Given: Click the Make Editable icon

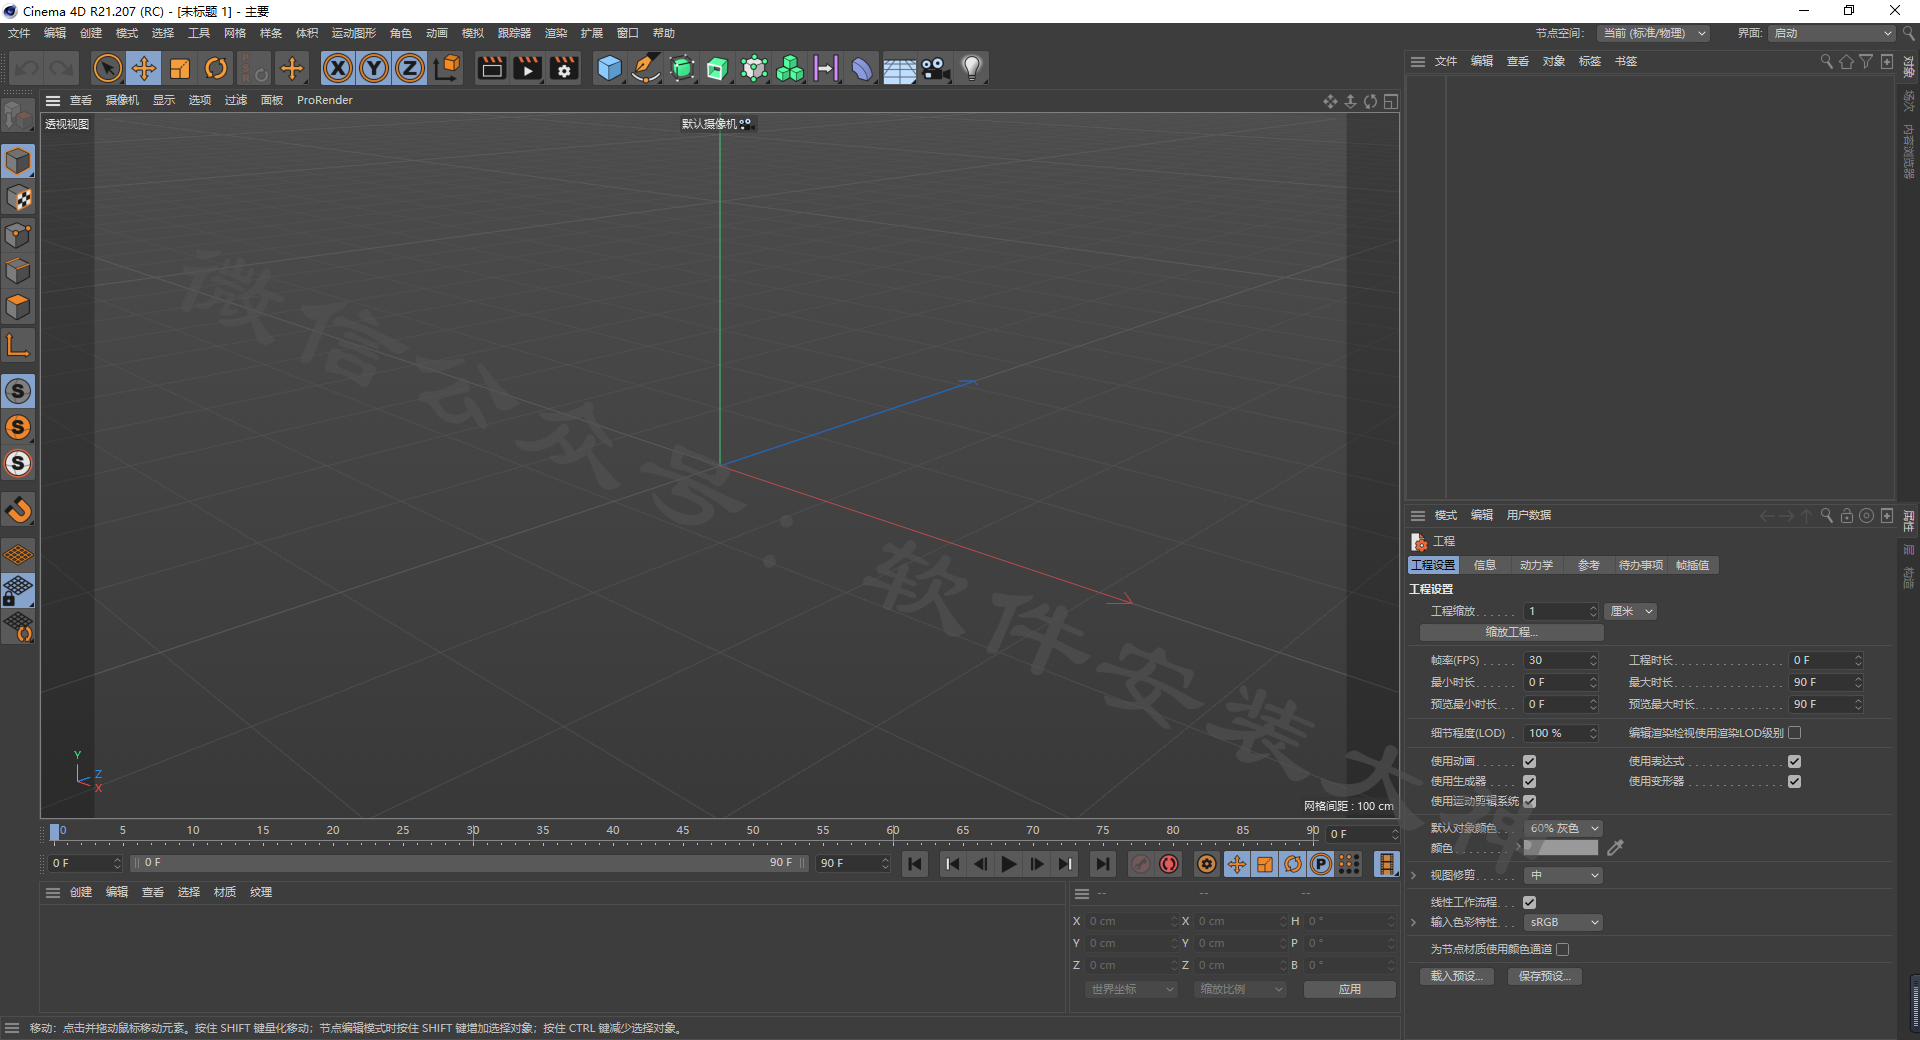Looking at the screenshot, I should pyautogui.click(x=18, y=116).
